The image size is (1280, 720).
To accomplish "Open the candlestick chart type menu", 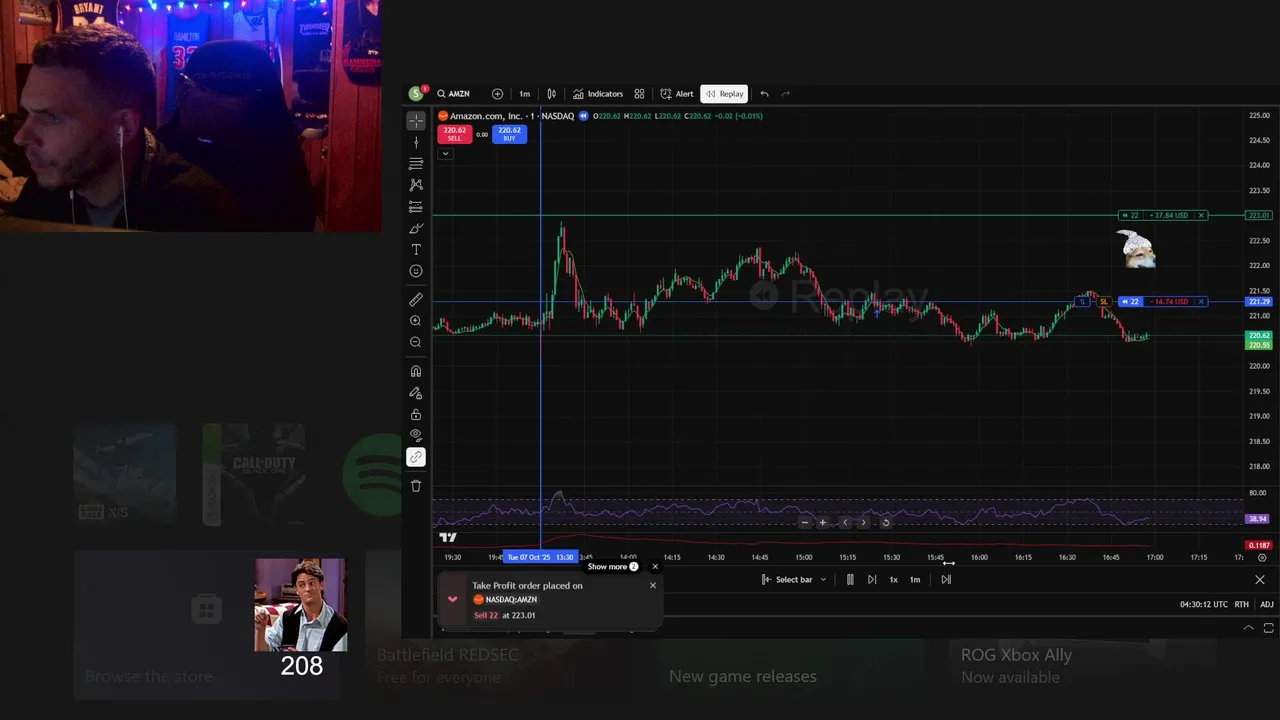I will [x=551, y=94].
